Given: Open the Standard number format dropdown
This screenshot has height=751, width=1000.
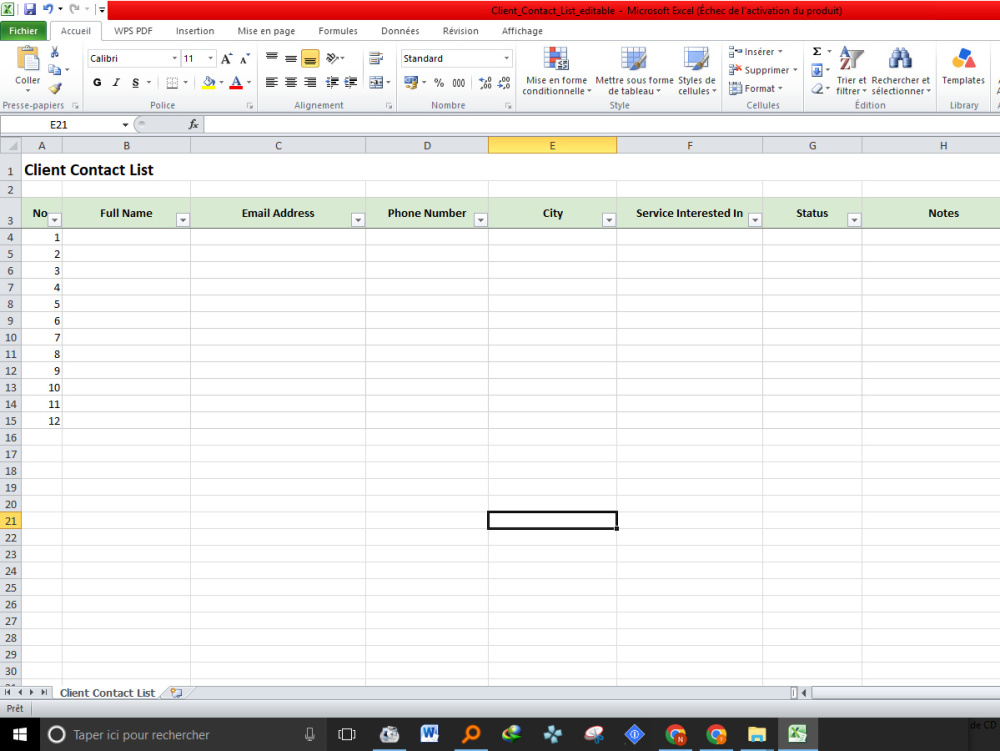Looking at the screenshot, I should click(x=506, y=59).
